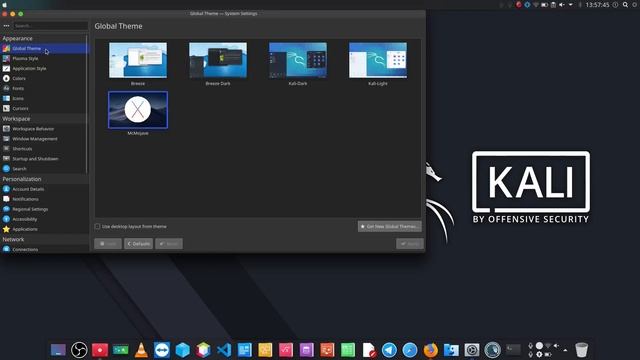Click the red record icon in the dock

tap(100, 350)
